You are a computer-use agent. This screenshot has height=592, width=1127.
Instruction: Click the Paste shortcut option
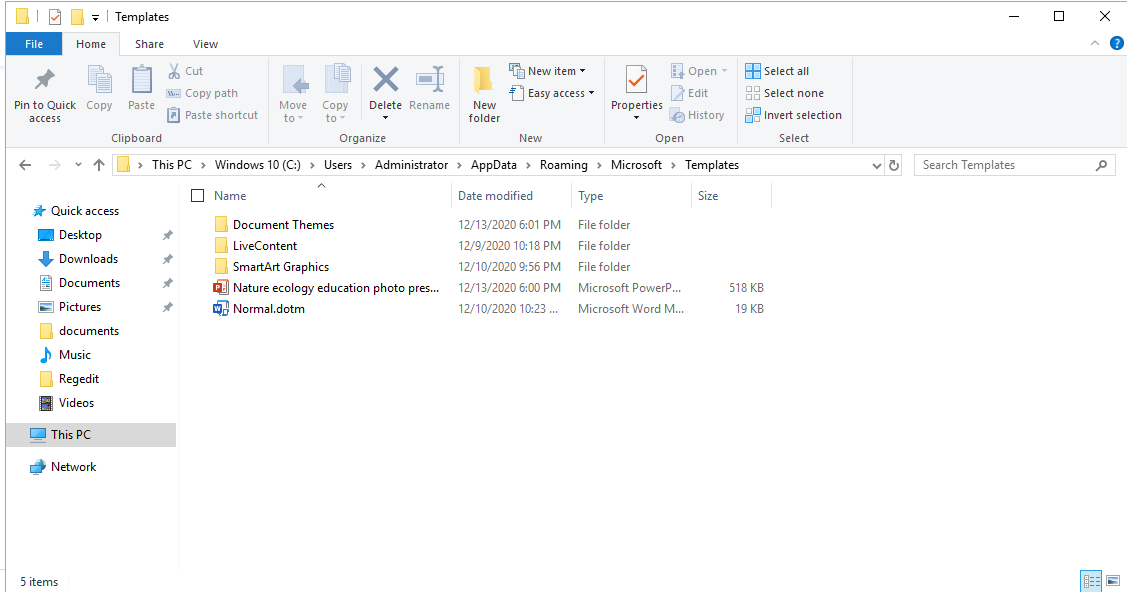pos(212,115)
